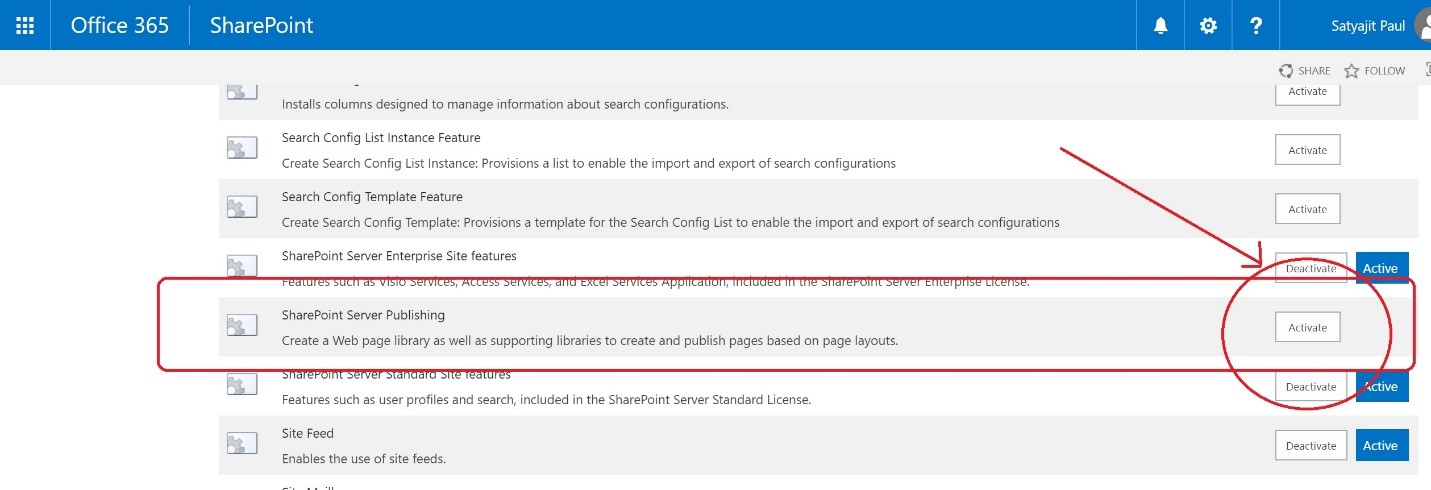The height and width of the screenshot is (490, 1431).
Task: Click SharePoint Server Enterprise Site features icon
Action: click(242, 267)
